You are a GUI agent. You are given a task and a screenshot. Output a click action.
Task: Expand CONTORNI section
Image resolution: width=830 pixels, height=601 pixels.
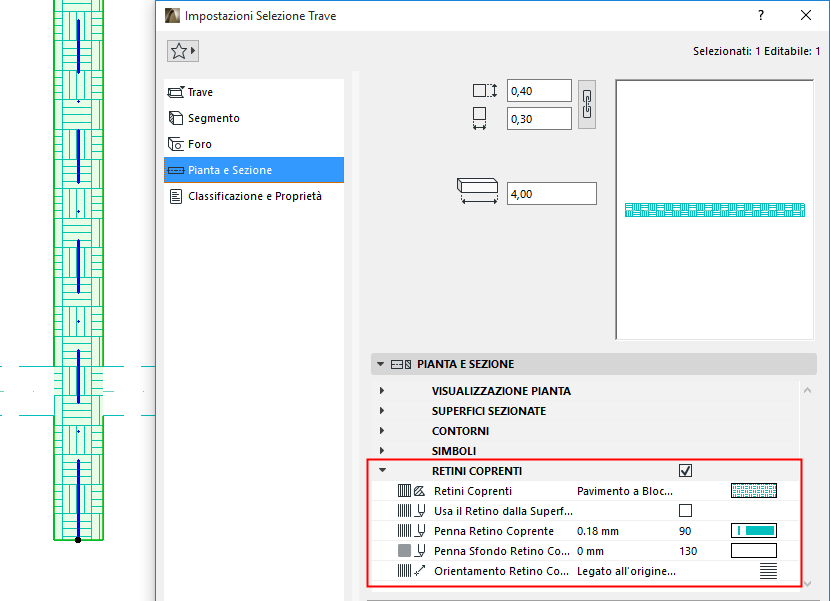click(x=382, y=431)
